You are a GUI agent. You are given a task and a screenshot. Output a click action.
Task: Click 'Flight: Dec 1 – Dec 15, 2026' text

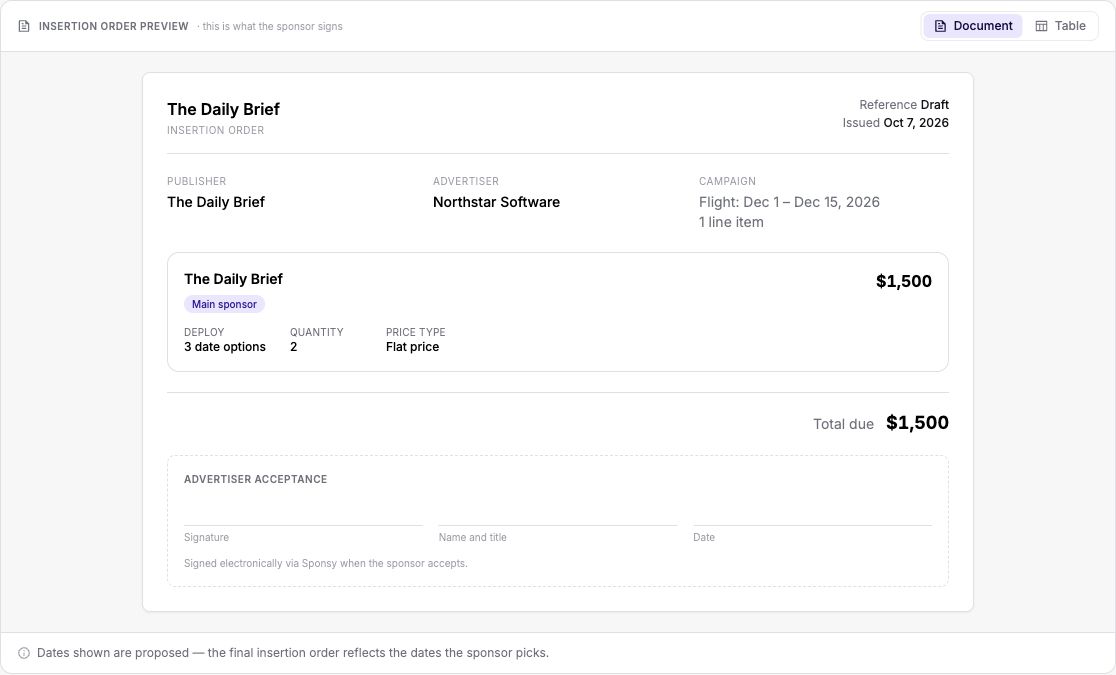789,202
